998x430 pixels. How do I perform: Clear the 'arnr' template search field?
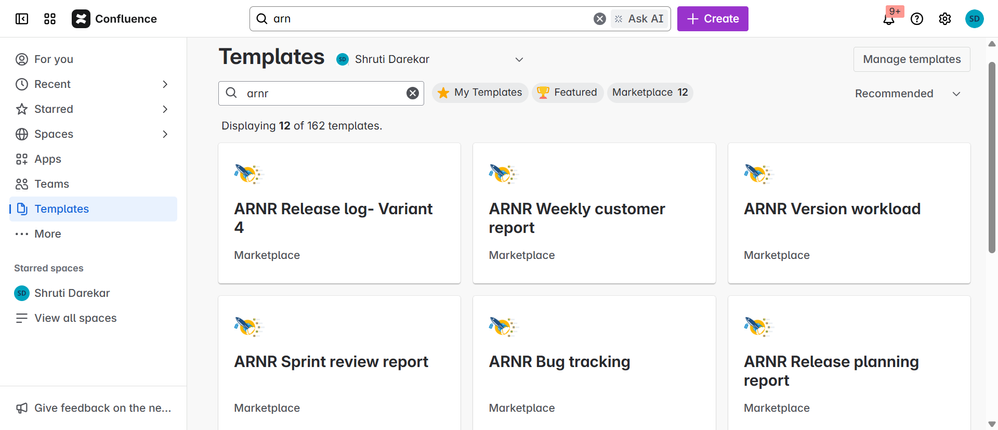tap(412, 93)
